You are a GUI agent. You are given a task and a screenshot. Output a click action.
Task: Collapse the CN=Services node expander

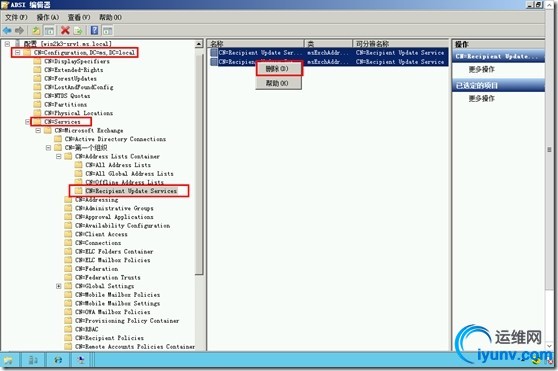pos(27,122)
